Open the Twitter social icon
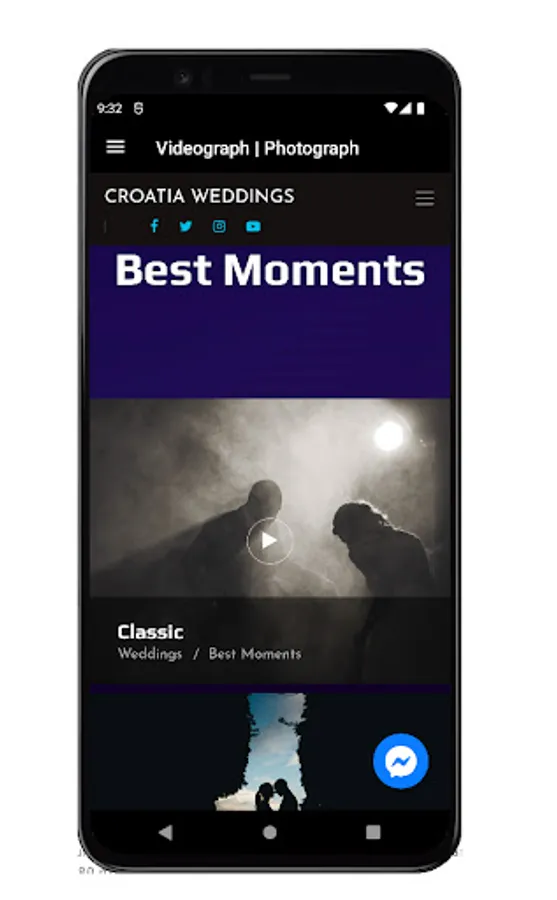Viewport: 557px width, 900px height. coord(185,226)
